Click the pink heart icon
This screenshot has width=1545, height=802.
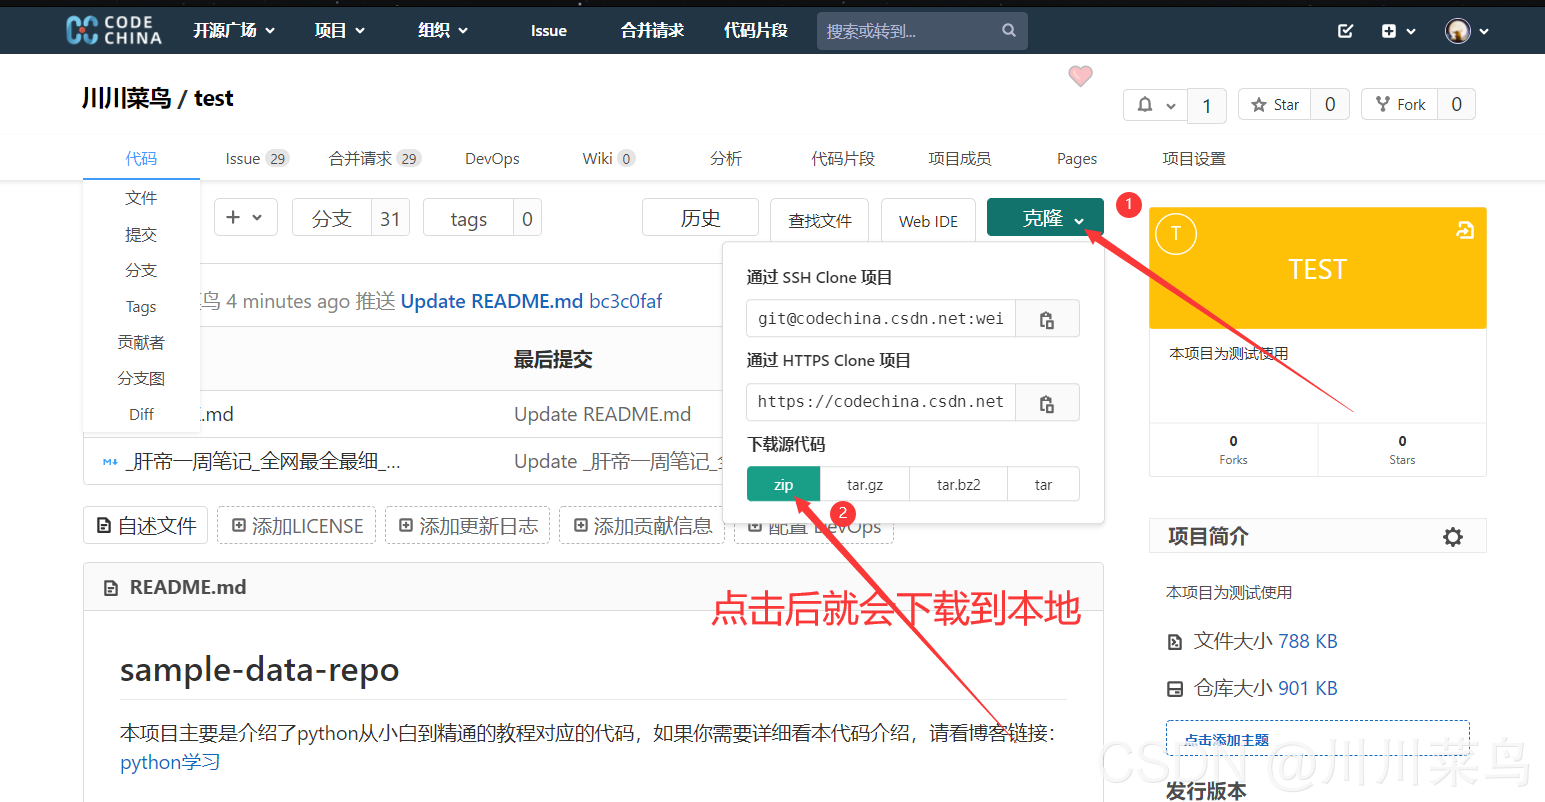(1080, 76)
